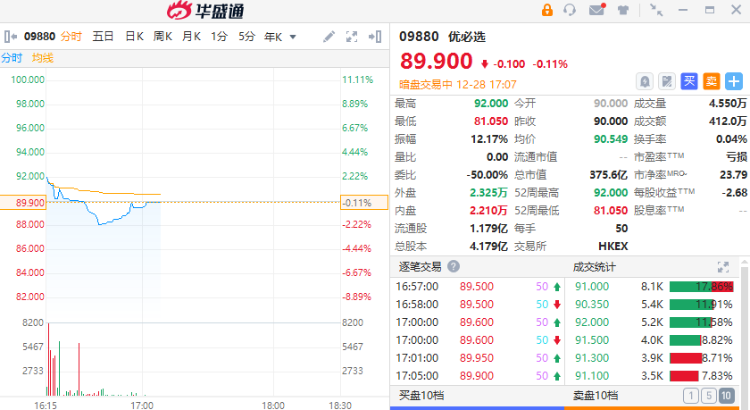Select the 卖盘10档 tab
Image resolution: width=750 pixels, height=410 pixels.
(x=596, y=396)
